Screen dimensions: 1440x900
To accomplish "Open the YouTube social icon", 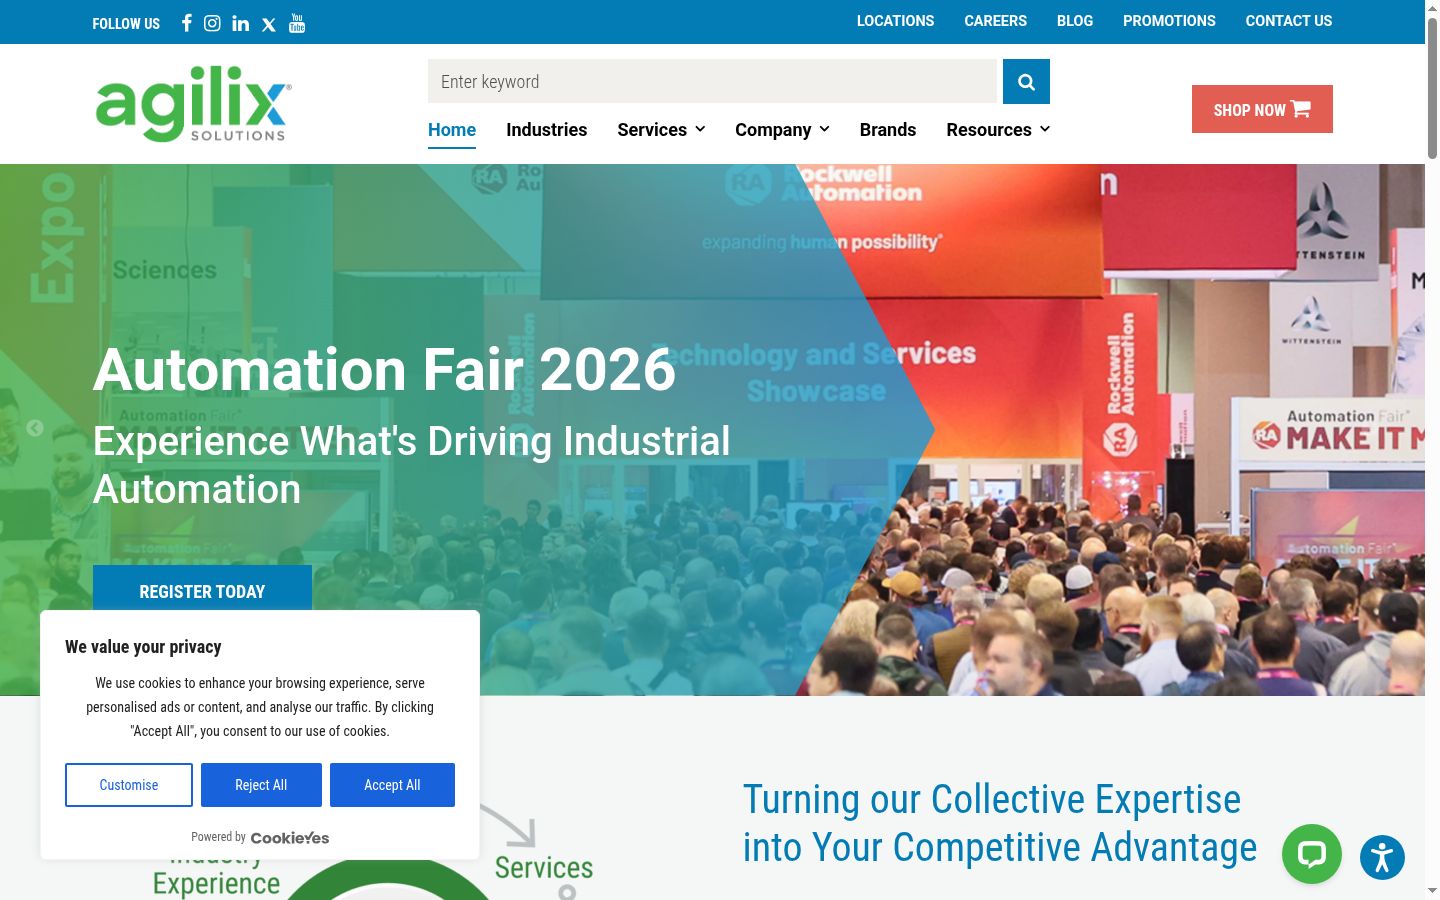I will [297, 23].
